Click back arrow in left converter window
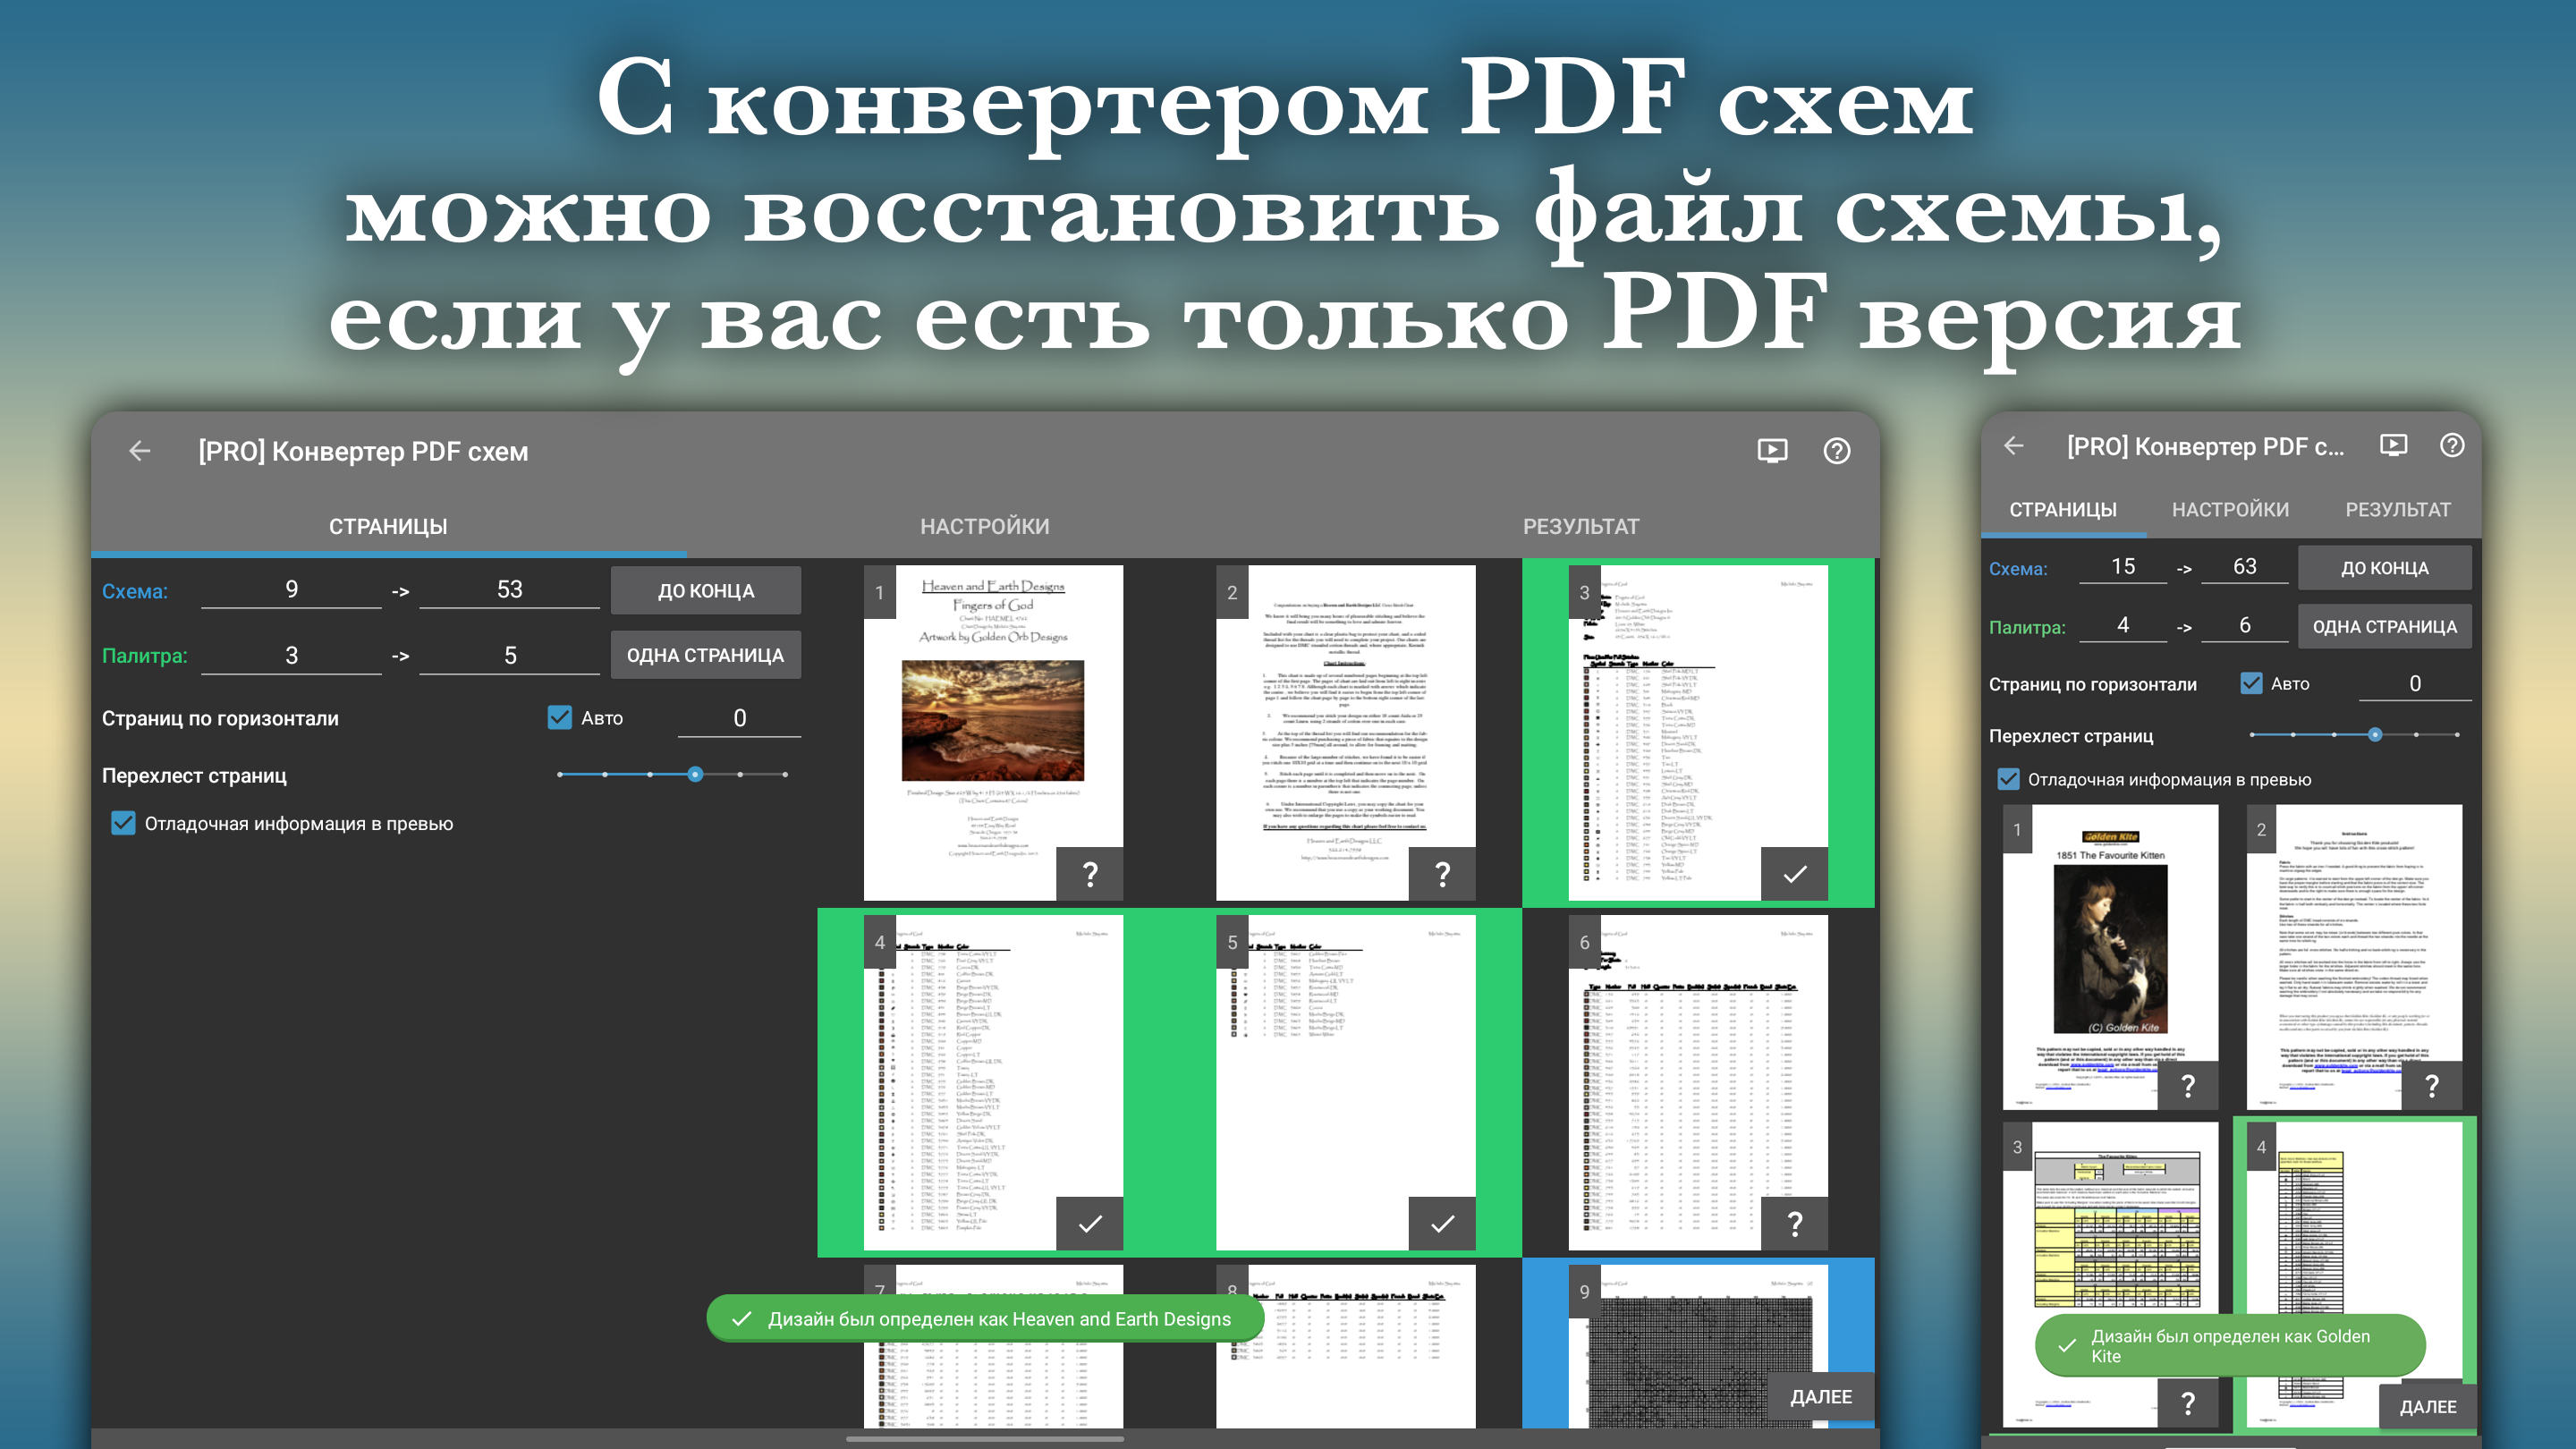Viewport: 2576px width, 1449px height. (x=140, y=451)
